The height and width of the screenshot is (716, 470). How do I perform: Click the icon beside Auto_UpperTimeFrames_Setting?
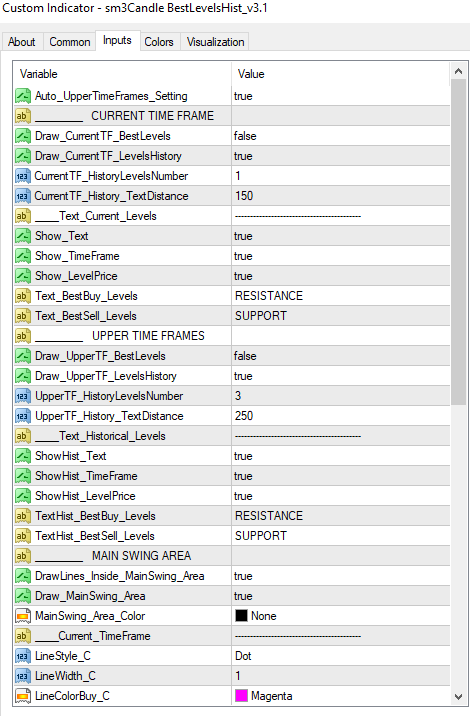(22, 96)
